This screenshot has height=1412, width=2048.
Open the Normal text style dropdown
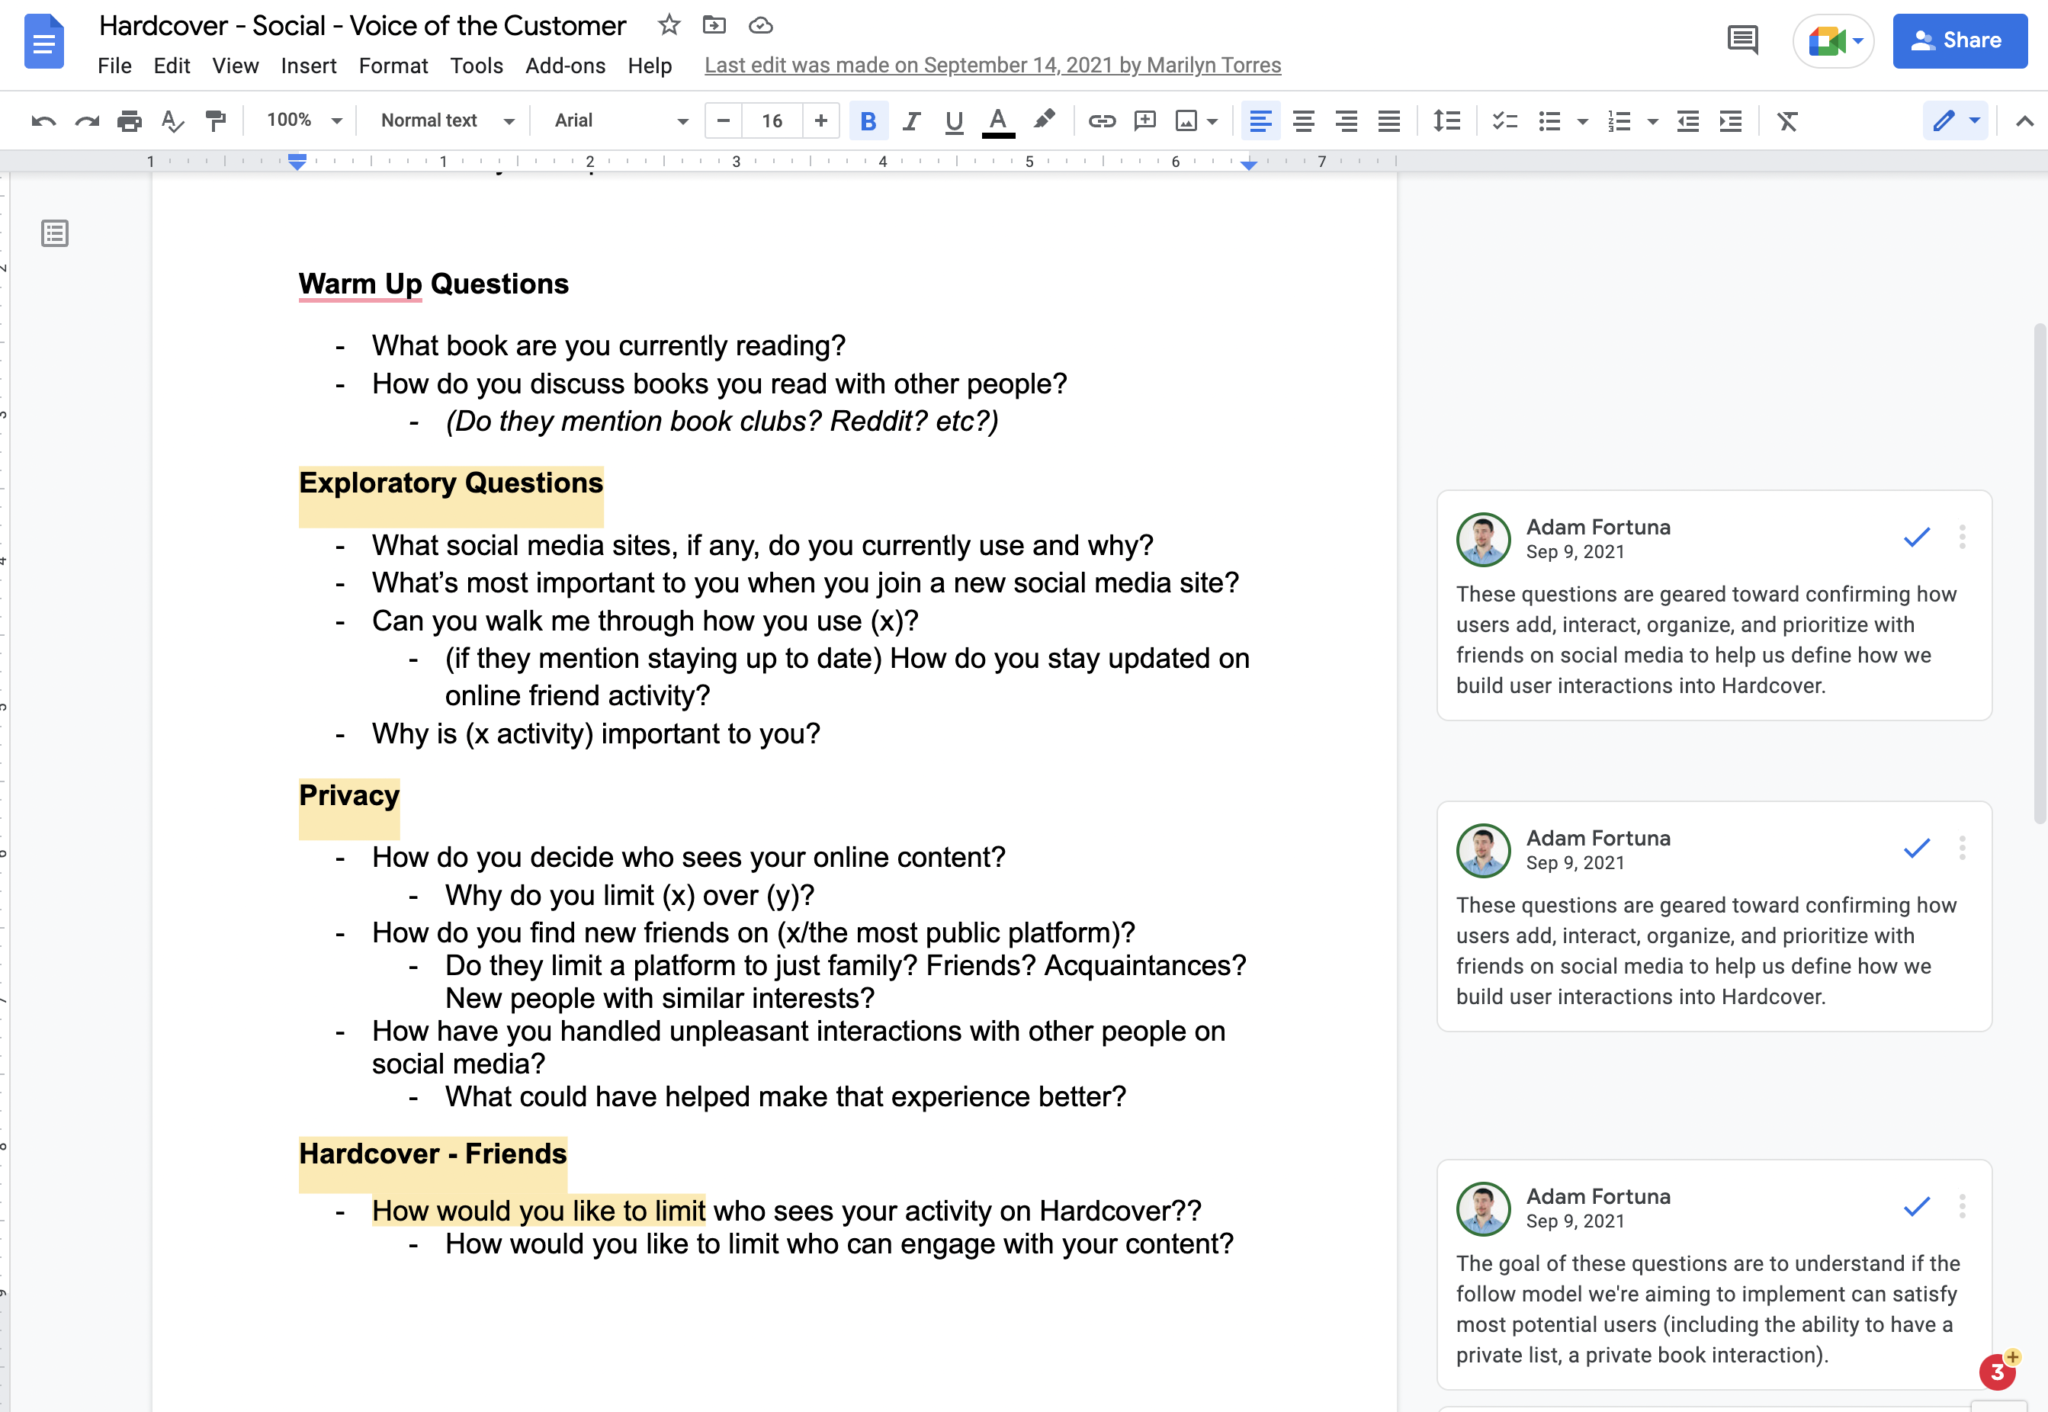click(x=446, y=121)
